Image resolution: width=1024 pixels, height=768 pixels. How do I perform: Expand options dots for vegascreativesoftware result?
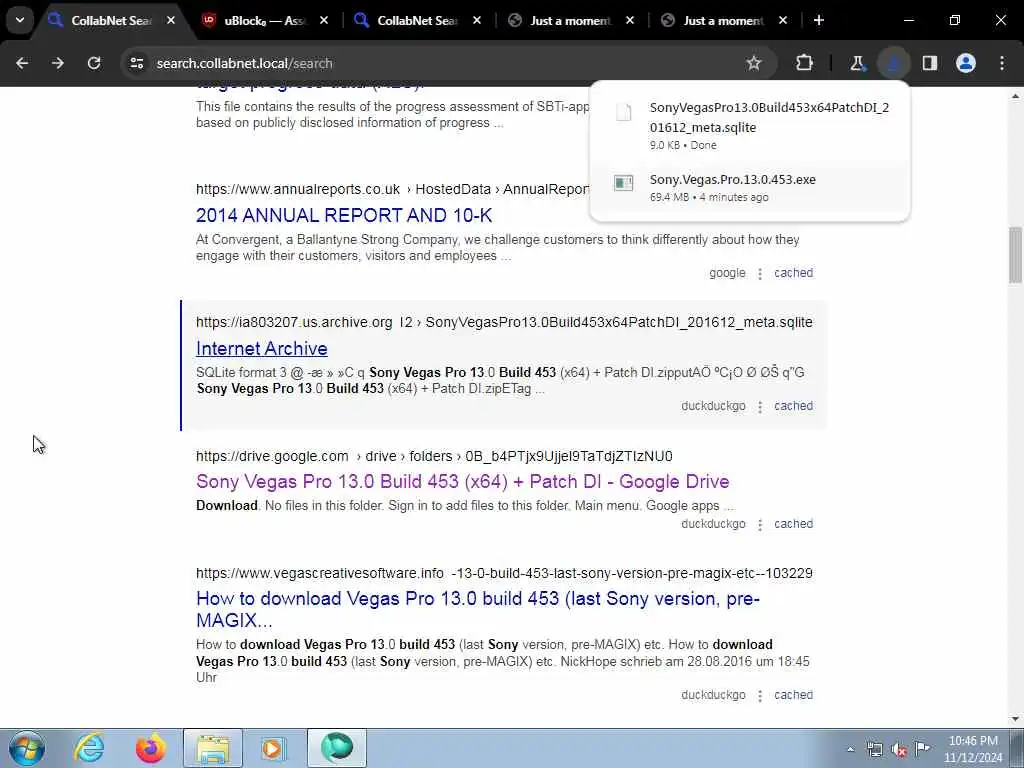click(760, 696)
